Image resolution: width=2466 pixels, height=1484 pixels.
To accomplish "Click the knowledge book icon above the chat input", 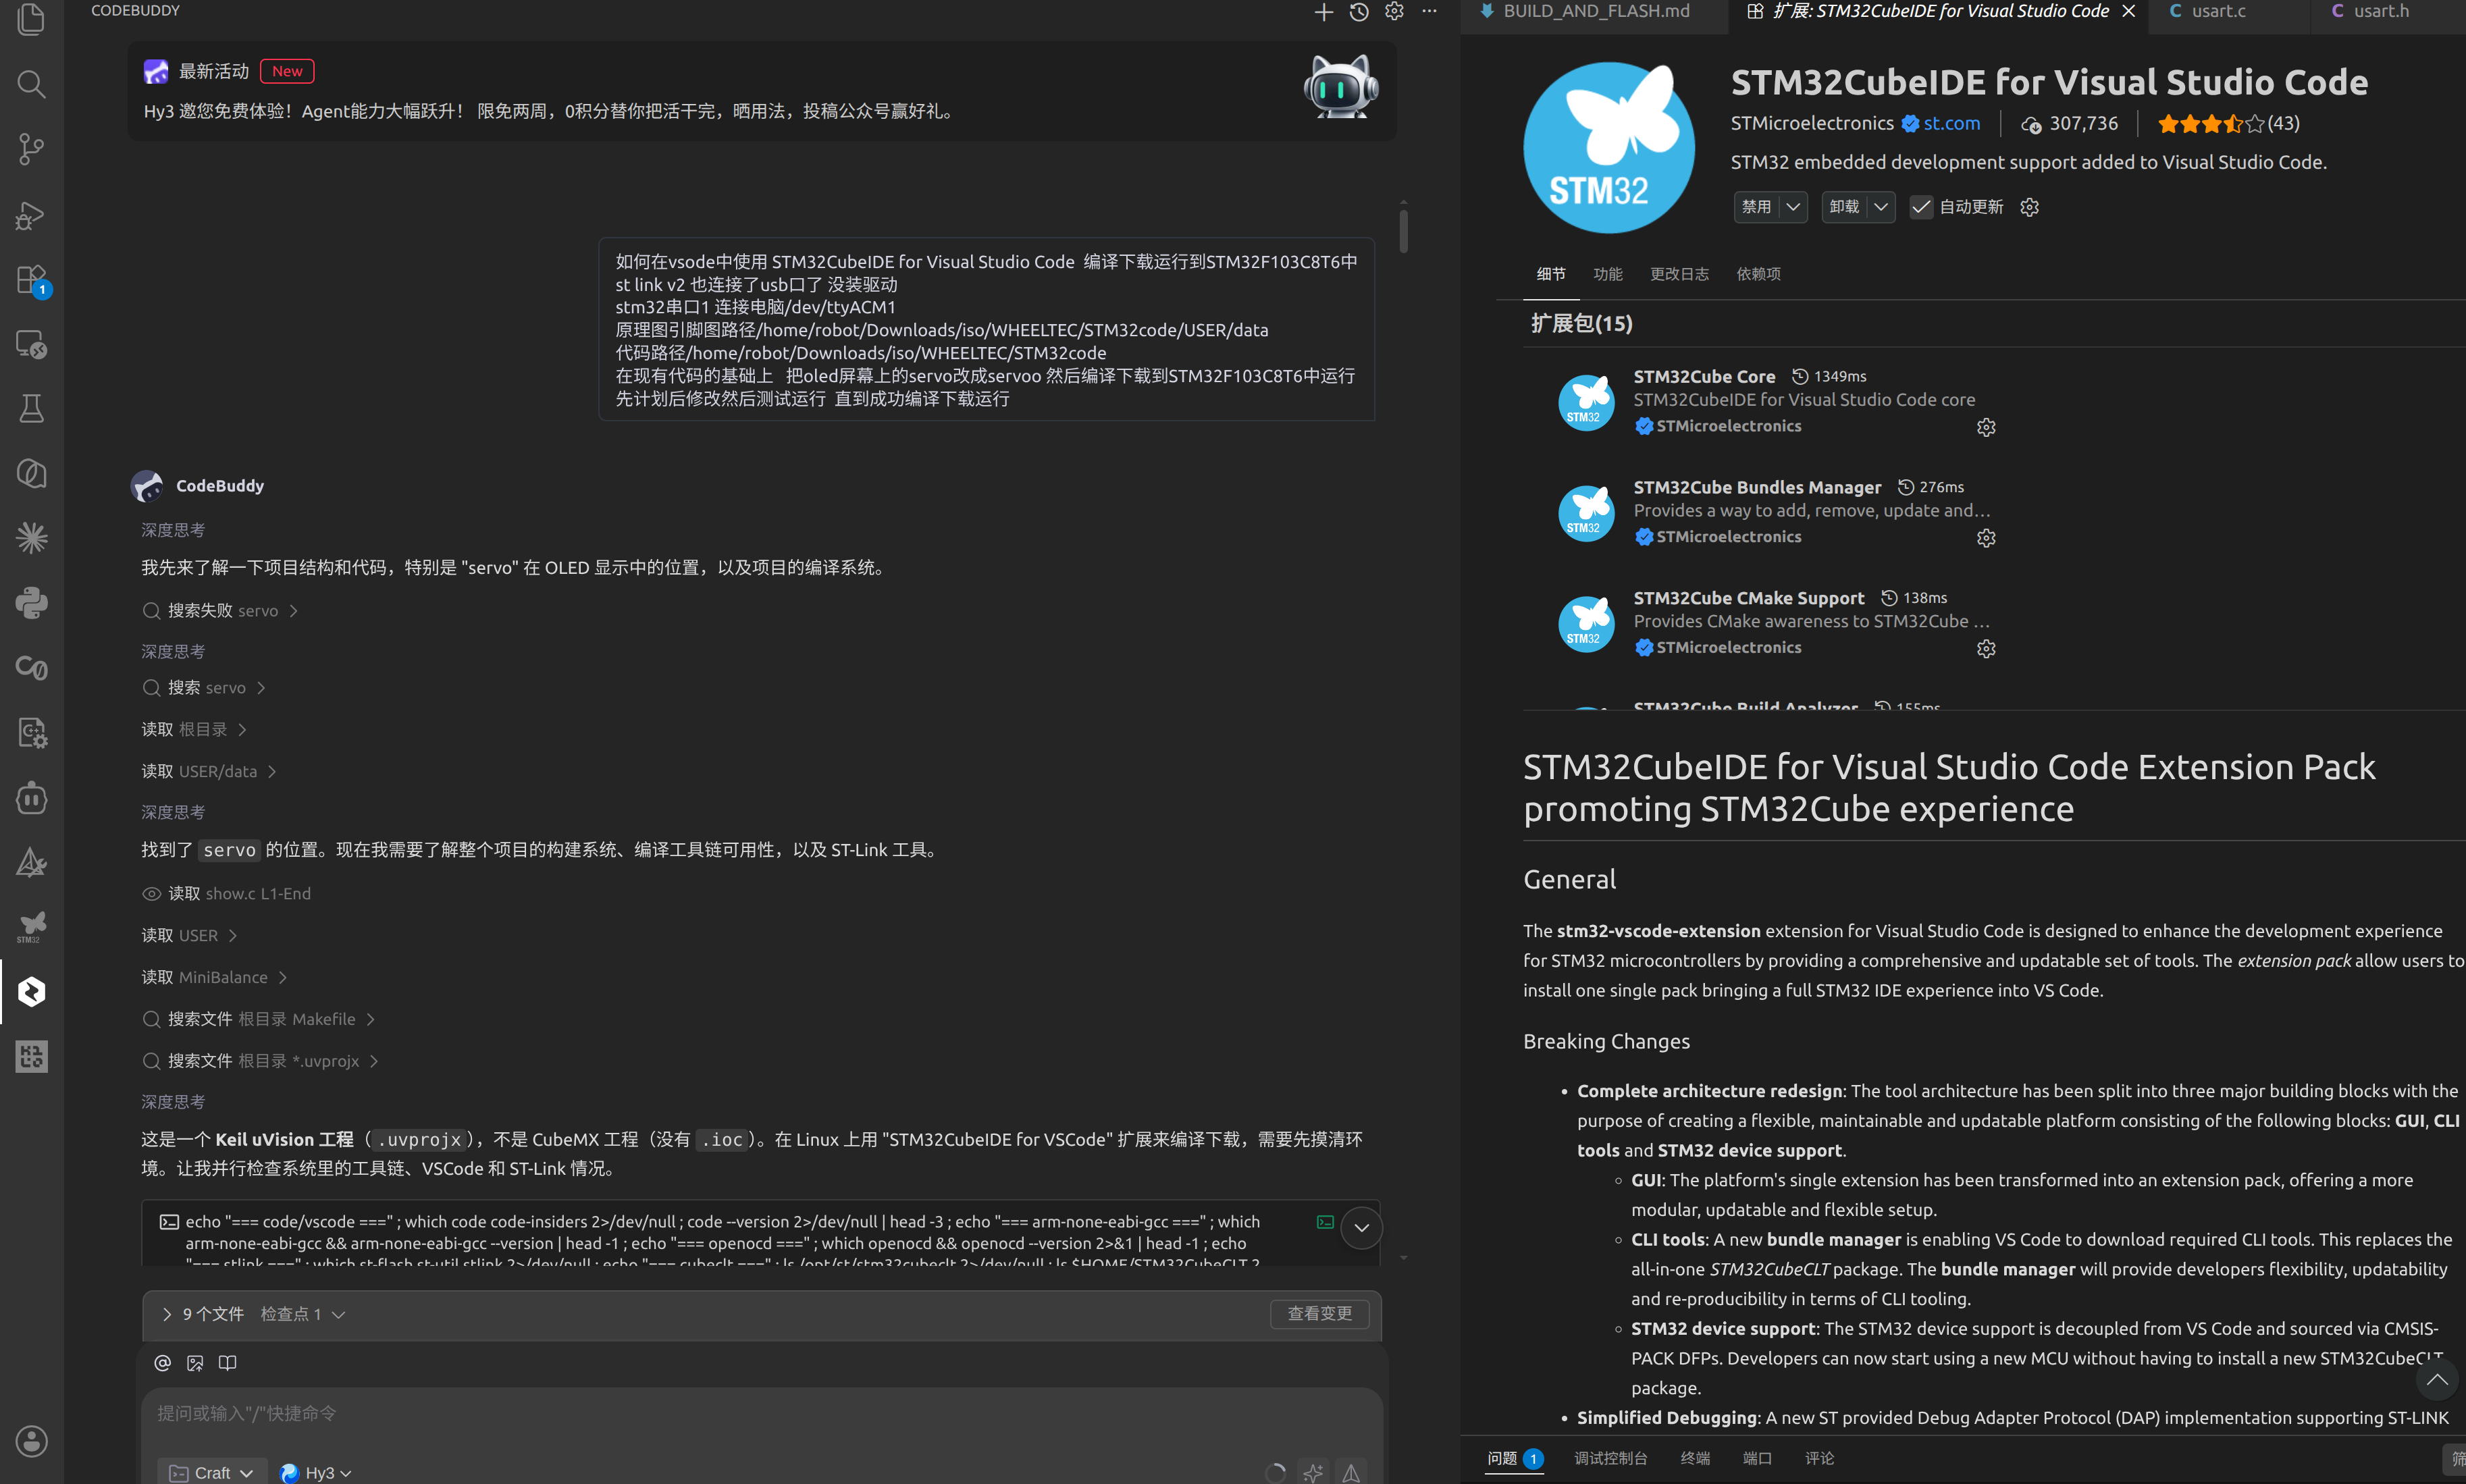I will point(228,1363).
